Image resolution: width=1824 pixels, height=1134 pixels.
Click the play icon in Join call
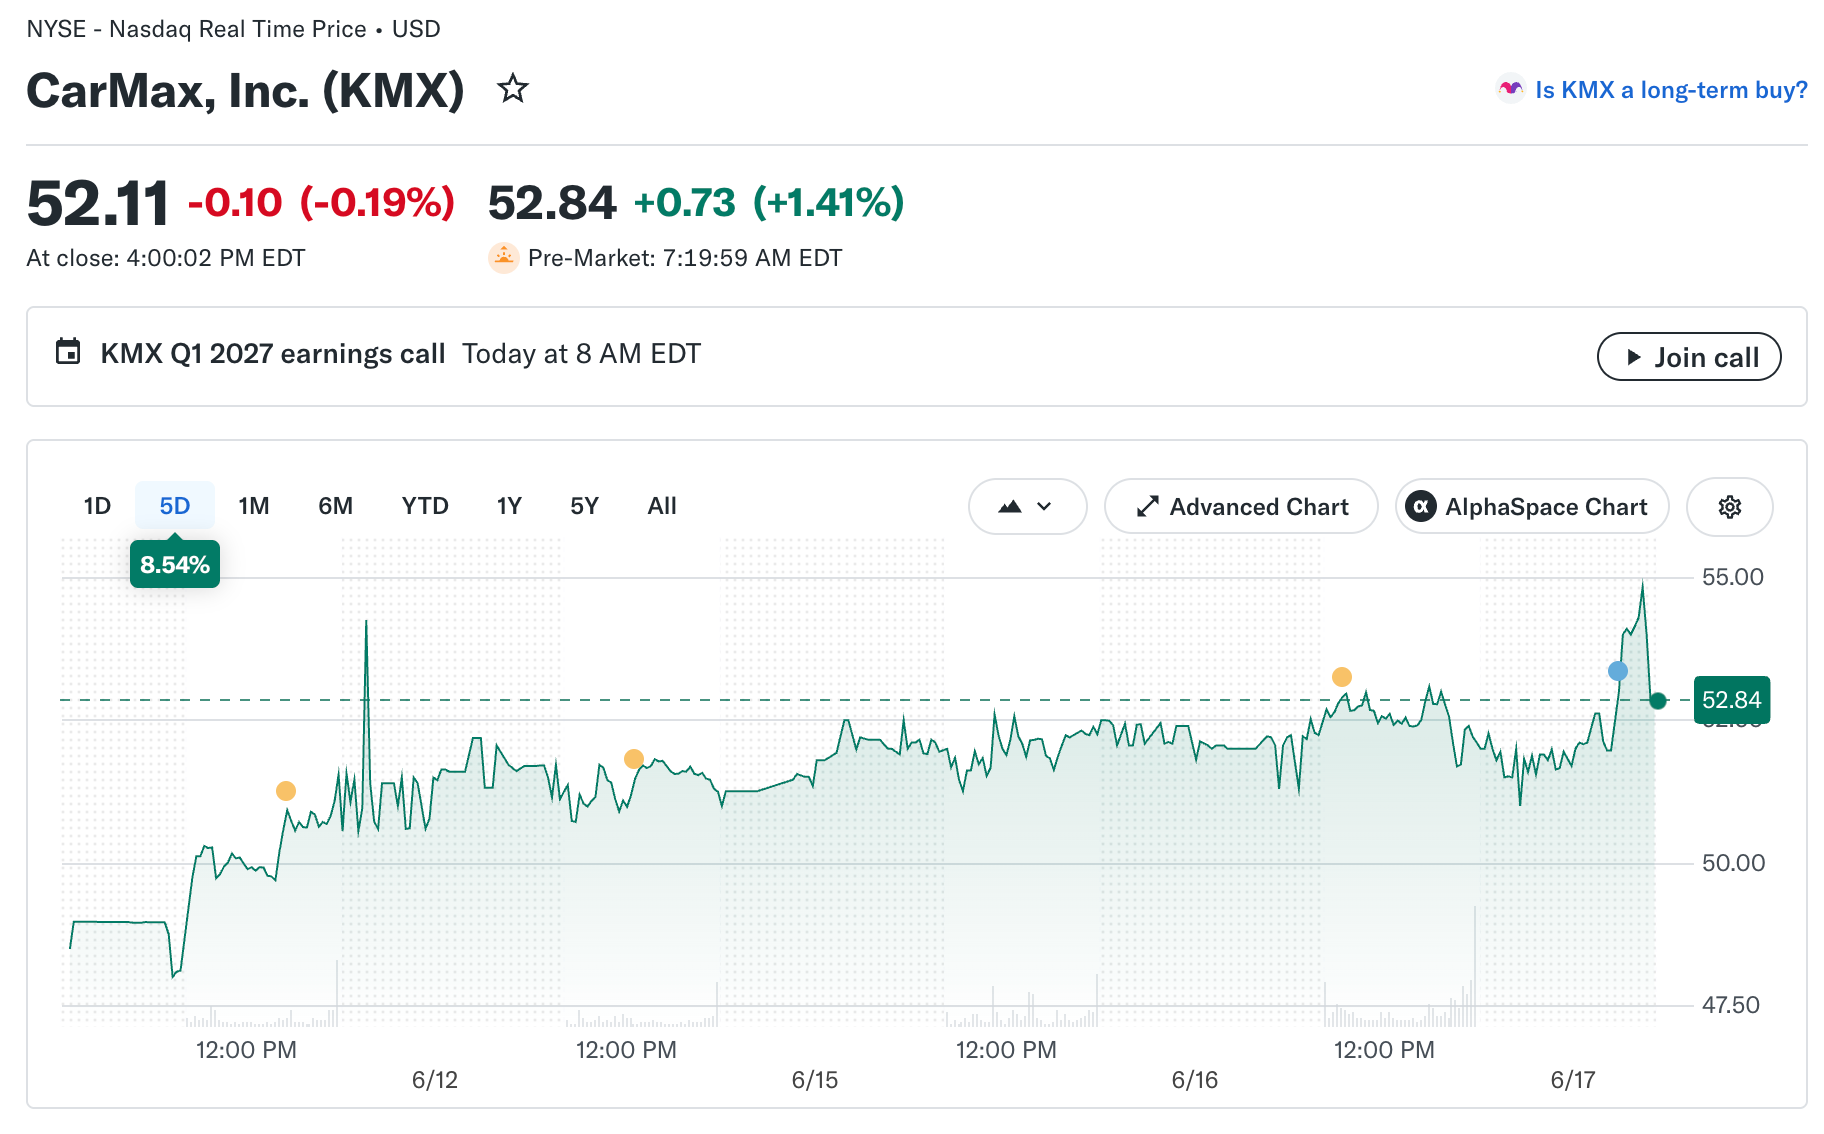pos(1633,357)
